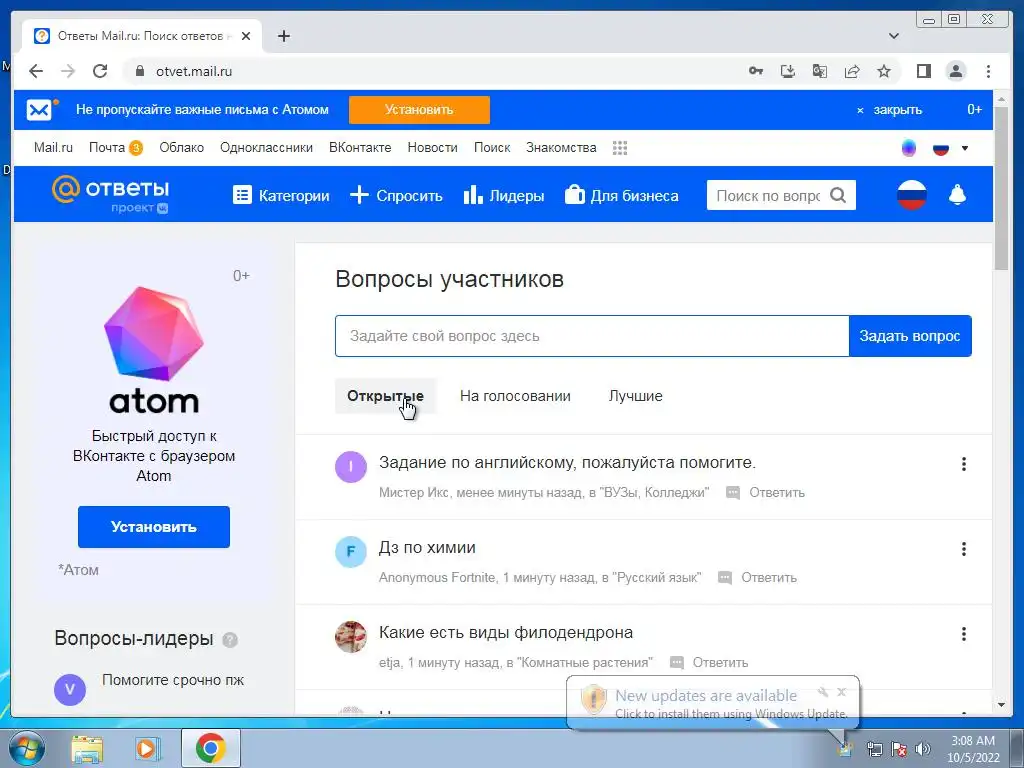The width and height of the screenshot is (1024, 768).
Task: Open question Дз по химии
Action: coord(427,547)
